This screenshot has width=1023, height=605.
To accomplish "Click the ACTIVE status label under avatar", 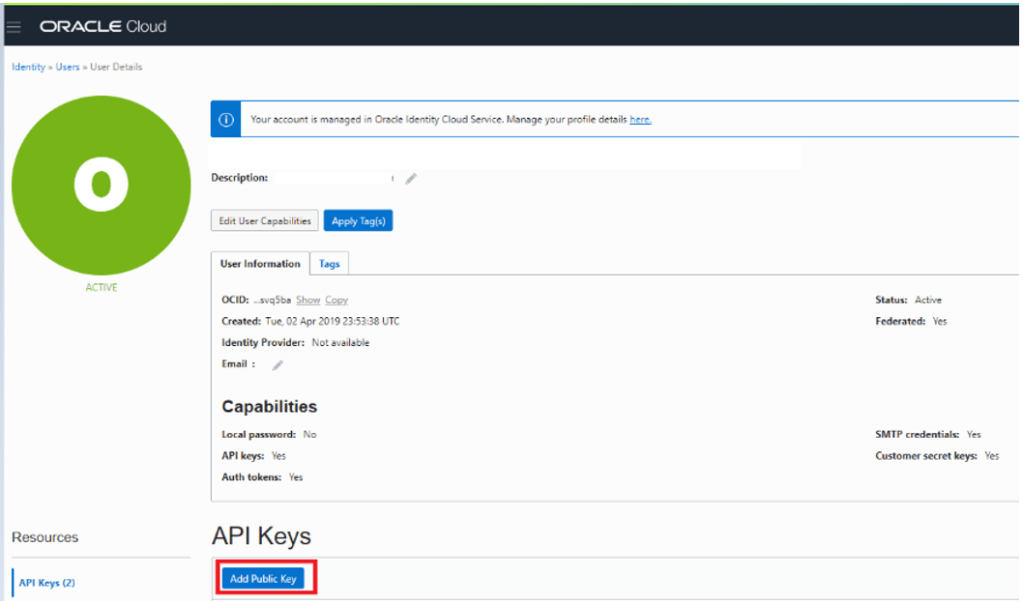I will point(101,288).
